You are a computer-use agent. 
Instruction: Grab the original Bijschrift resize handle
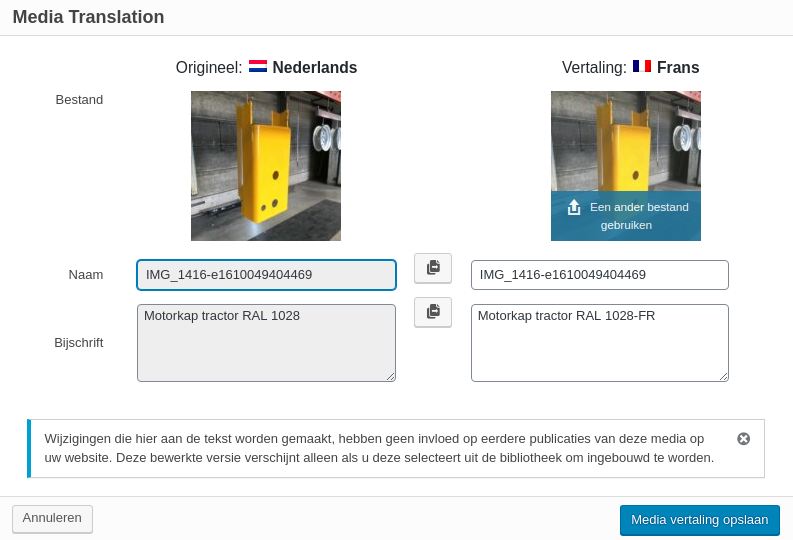pyautogui.click(x=390, y=376)
